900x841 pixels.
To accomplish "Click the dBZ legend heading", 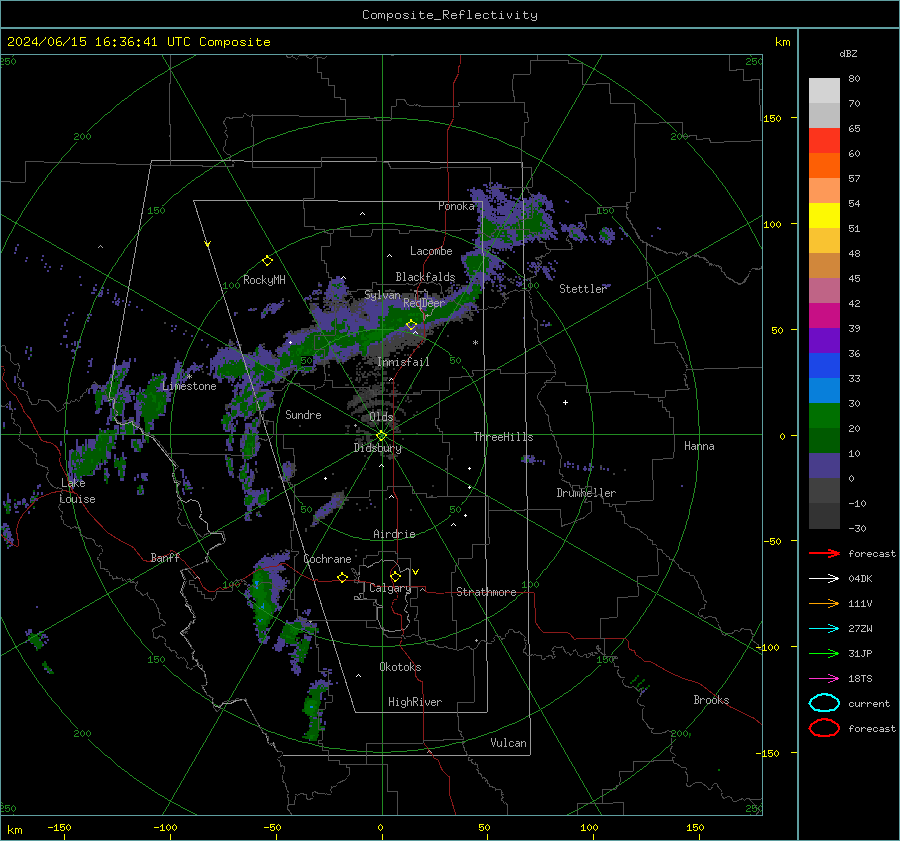I will coord(848,53).
